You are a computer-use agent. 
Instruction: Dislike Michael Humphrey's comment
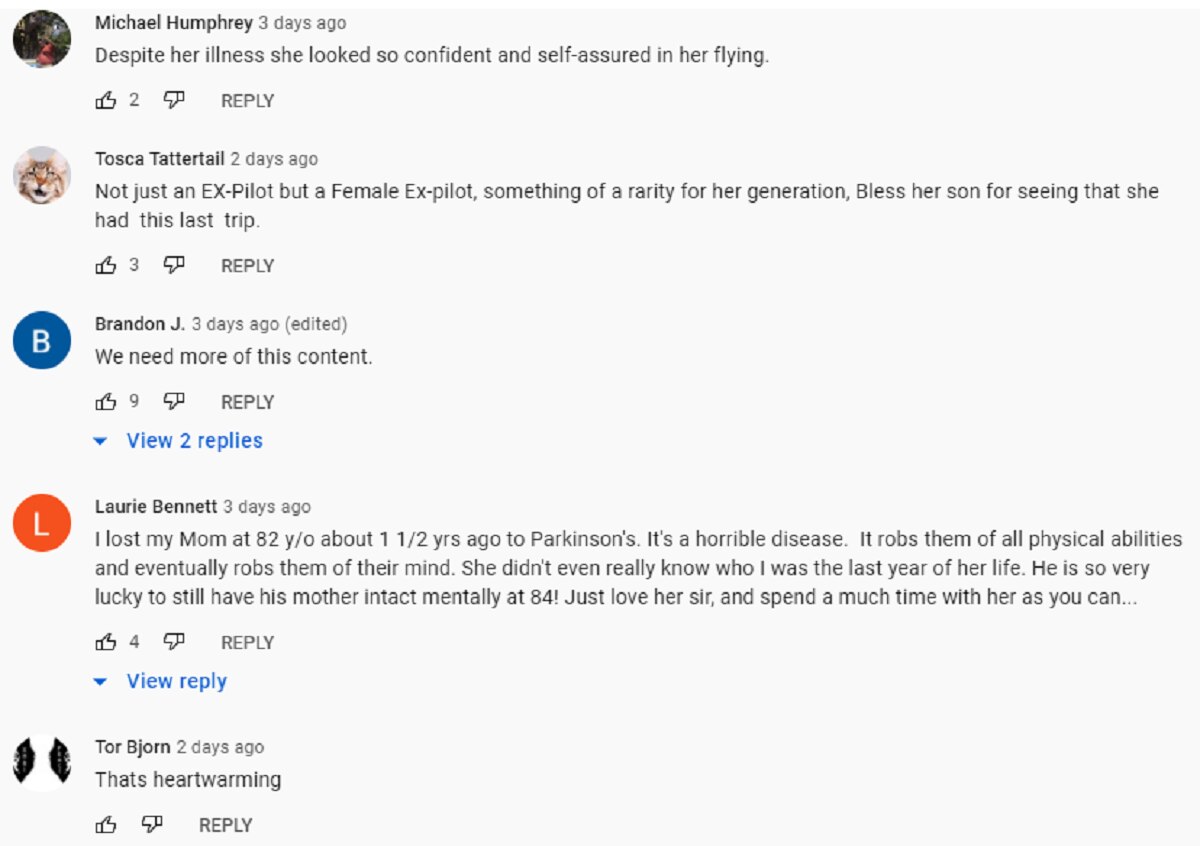click(174, 100)
